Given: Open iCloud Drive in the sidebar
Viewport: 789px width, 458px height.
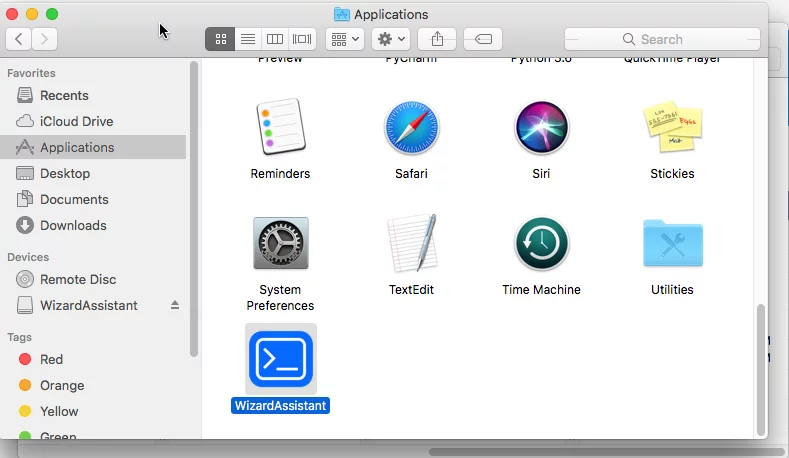Looking at the screenshot, I should pyautogui.click(x=93, y=121).
